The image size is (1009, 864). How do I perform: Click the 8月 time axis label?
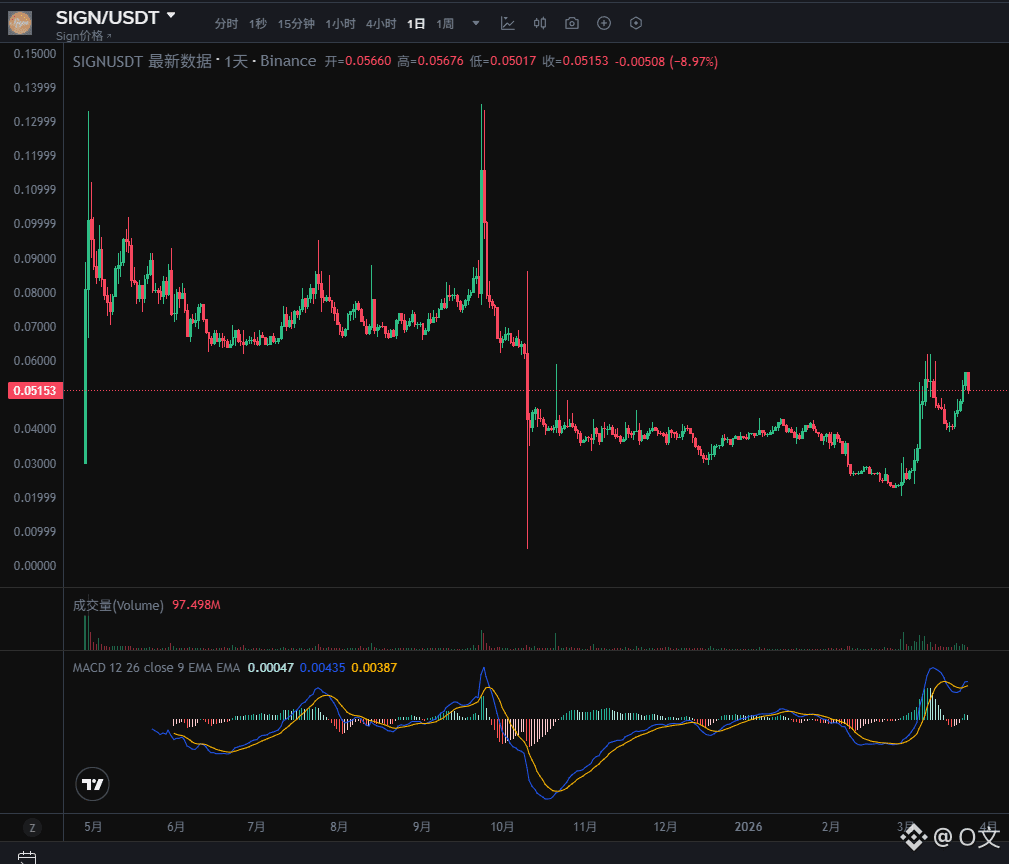(x=338, y=827)
